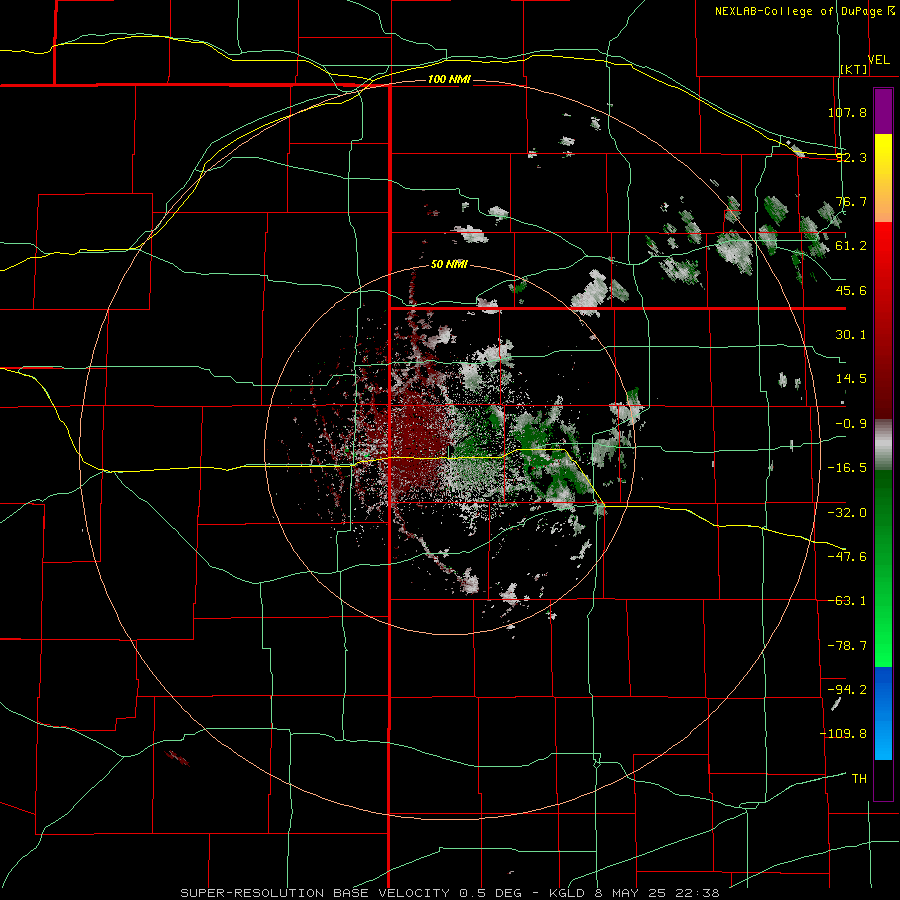Click the purple segment of velocity color bar
900x900 pixels.
(x=883, y=112)
